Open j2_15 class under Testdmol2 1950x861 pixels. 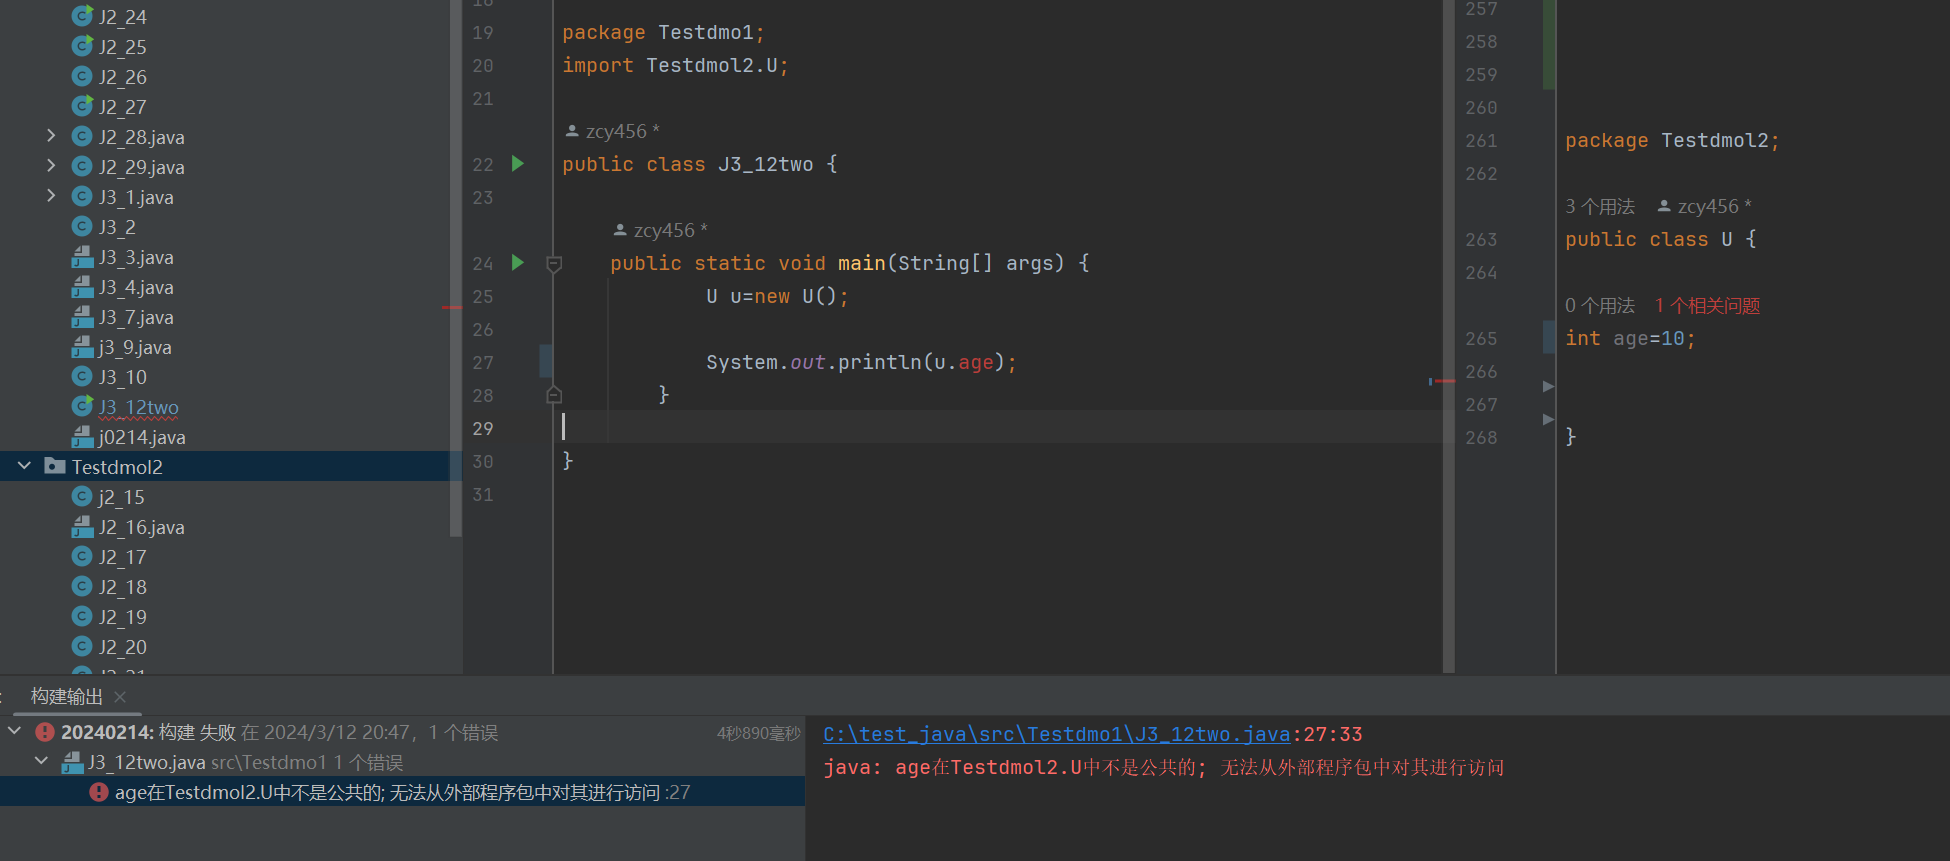coord(121,497)
